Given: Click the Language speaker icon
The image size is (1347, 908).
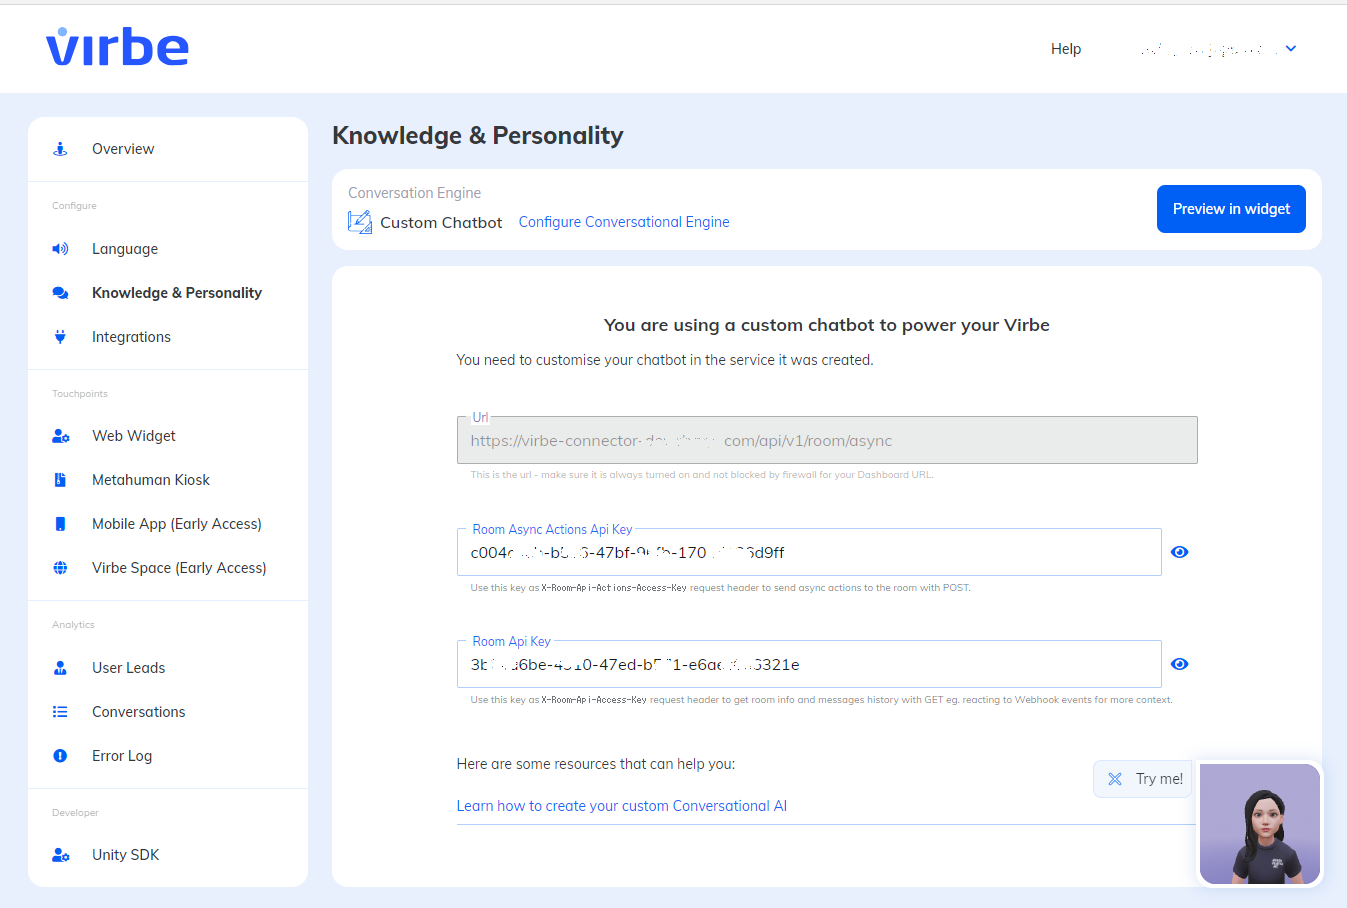Looking at the screenshot, I should 60,248.
